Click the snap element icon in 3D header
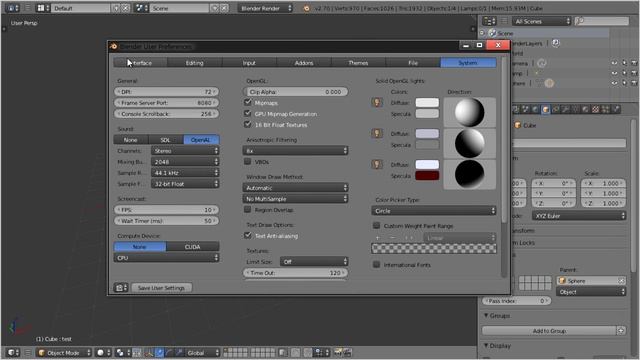640x360 pixels. coord(320,352)
